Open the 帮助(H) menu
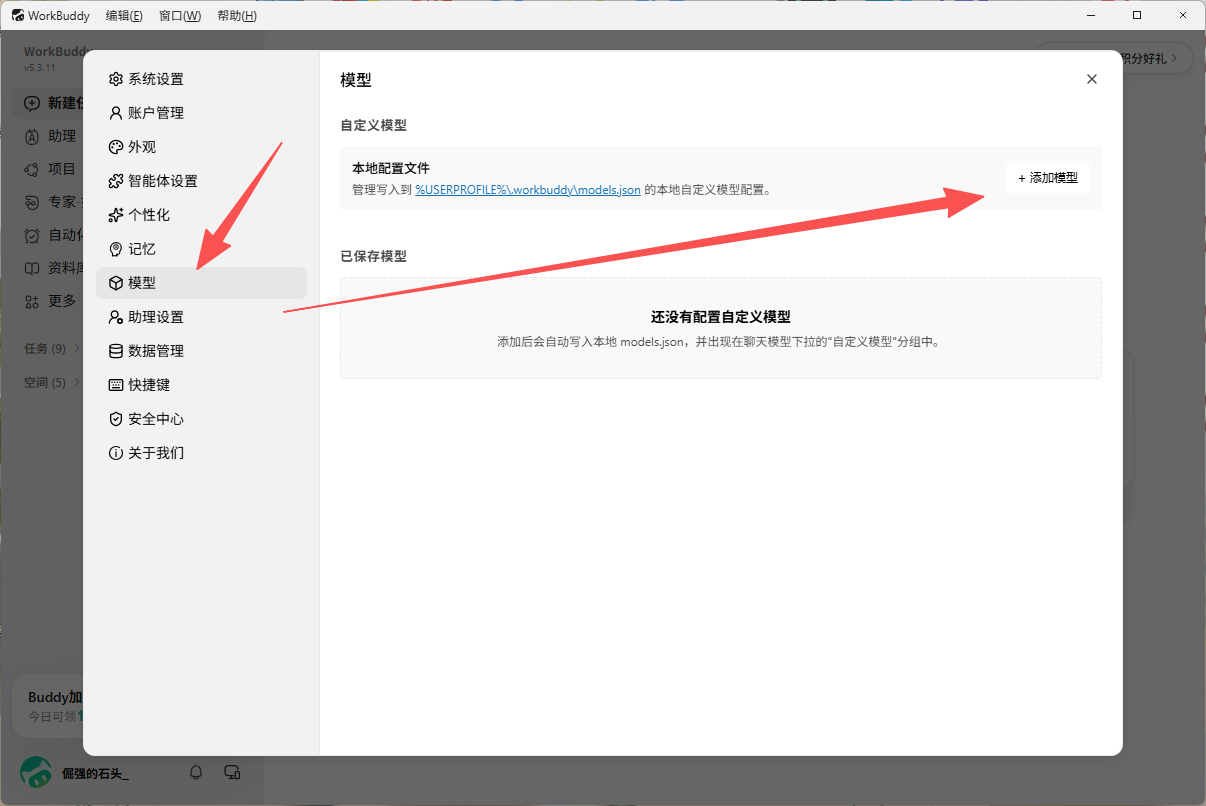This screenshot has width=1206, height=806. 237,16
